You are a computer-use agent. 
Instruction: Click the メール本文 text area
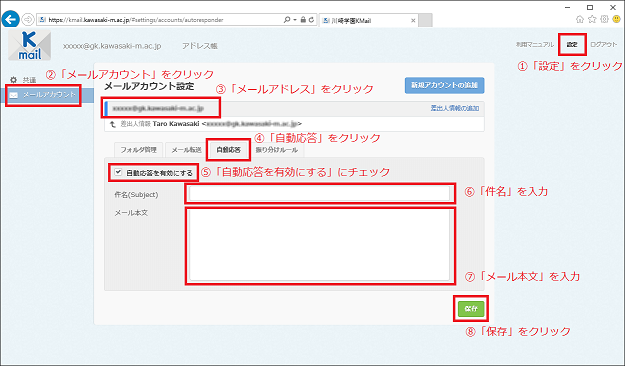tap(320, 245)
